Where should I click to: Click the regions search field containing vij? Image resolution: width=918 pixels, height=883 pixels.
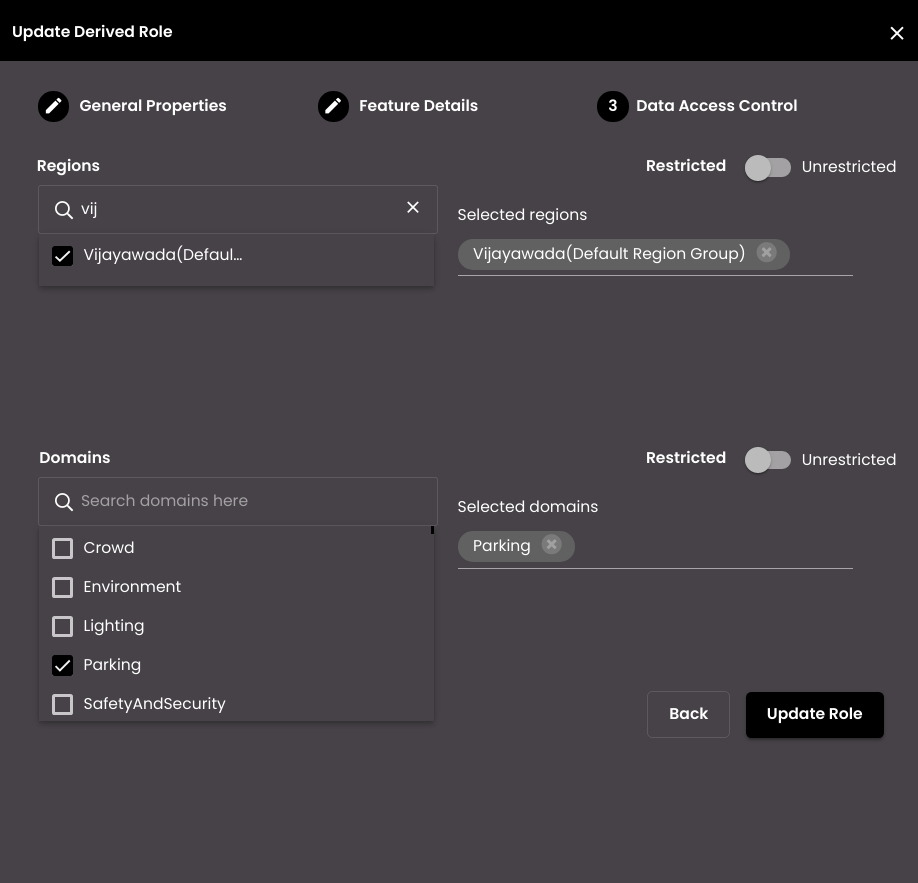pyautogui.click(x=238, y=209)
